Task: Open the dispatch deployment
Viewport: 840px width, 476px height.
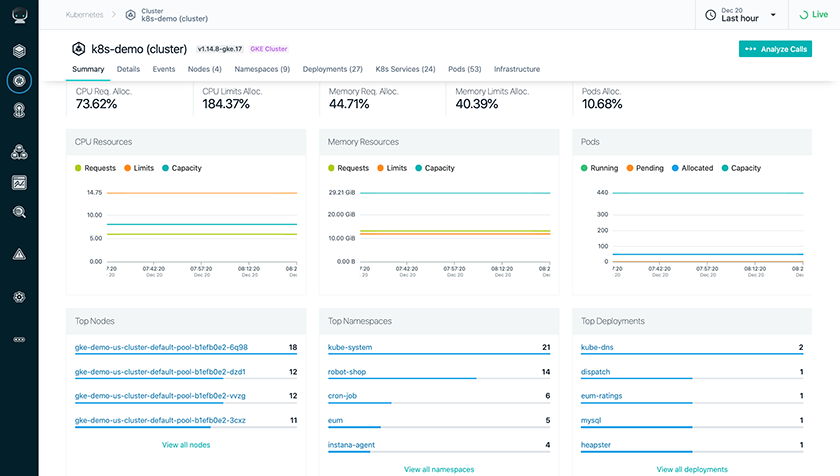Action: point(595,372)
